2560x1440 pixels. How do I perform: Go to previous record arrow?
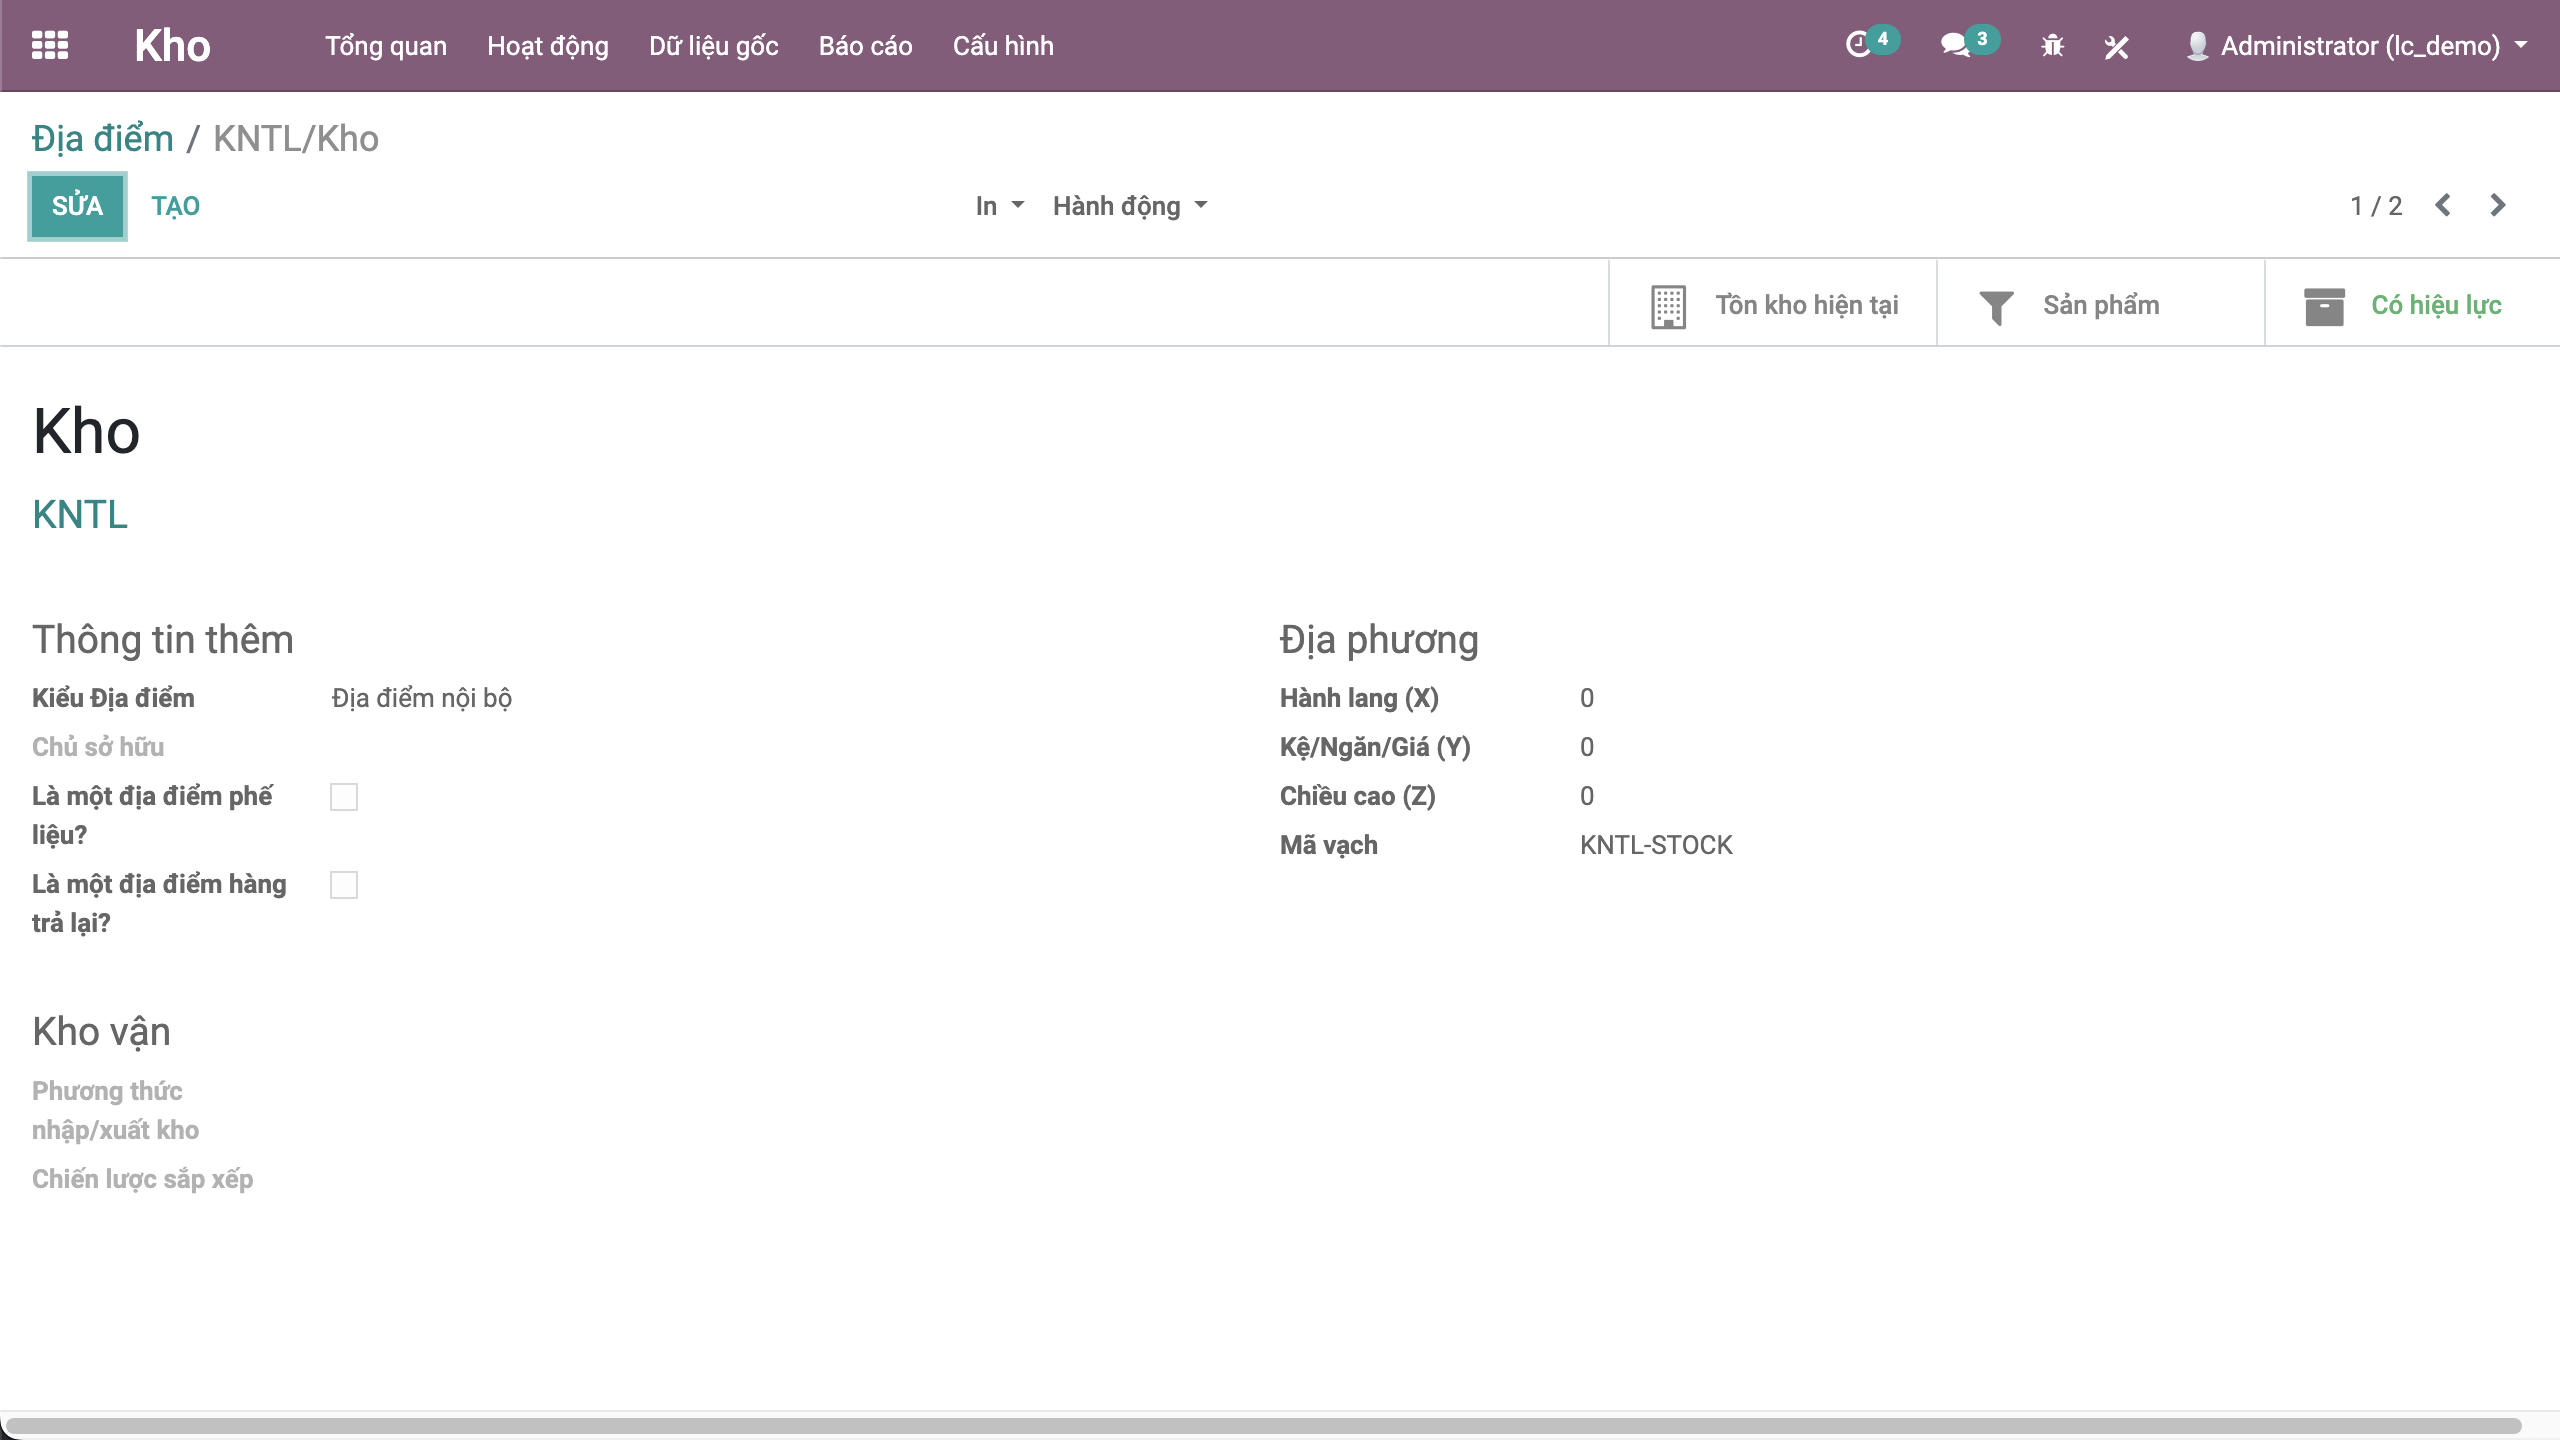(2443, 205)
